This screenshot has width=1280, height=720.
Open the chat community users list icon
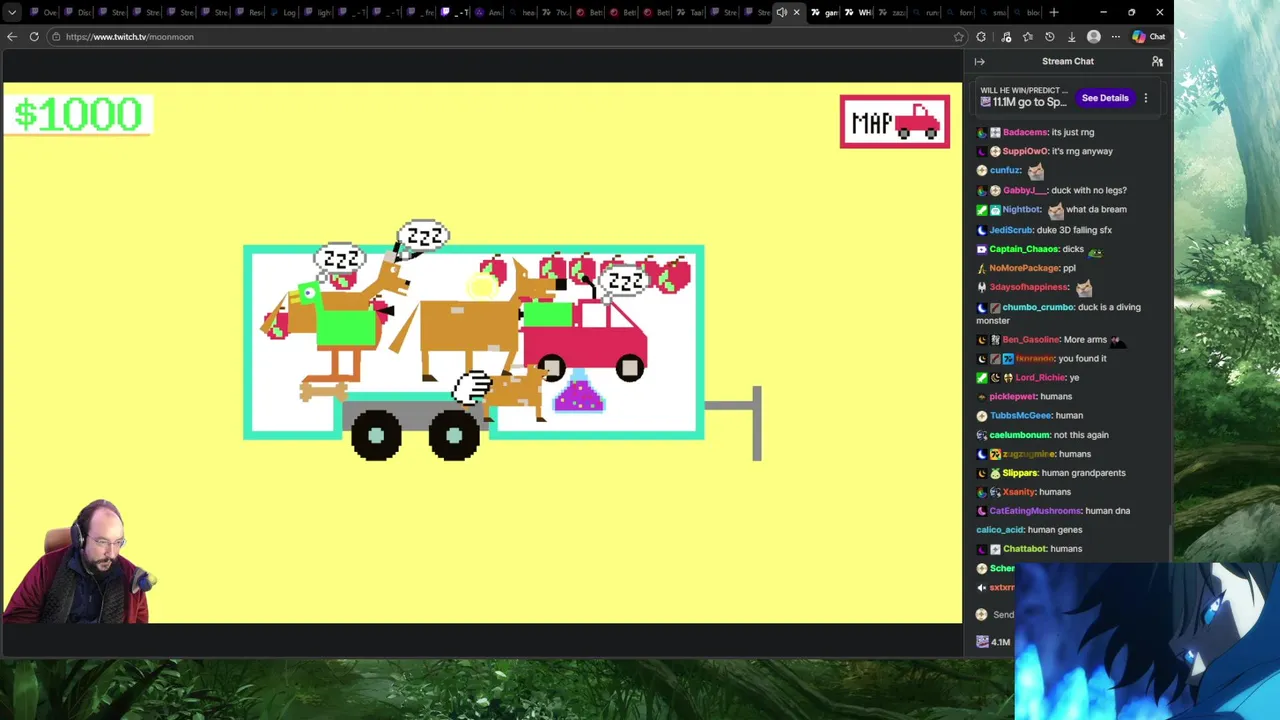tap(1157, 62)
